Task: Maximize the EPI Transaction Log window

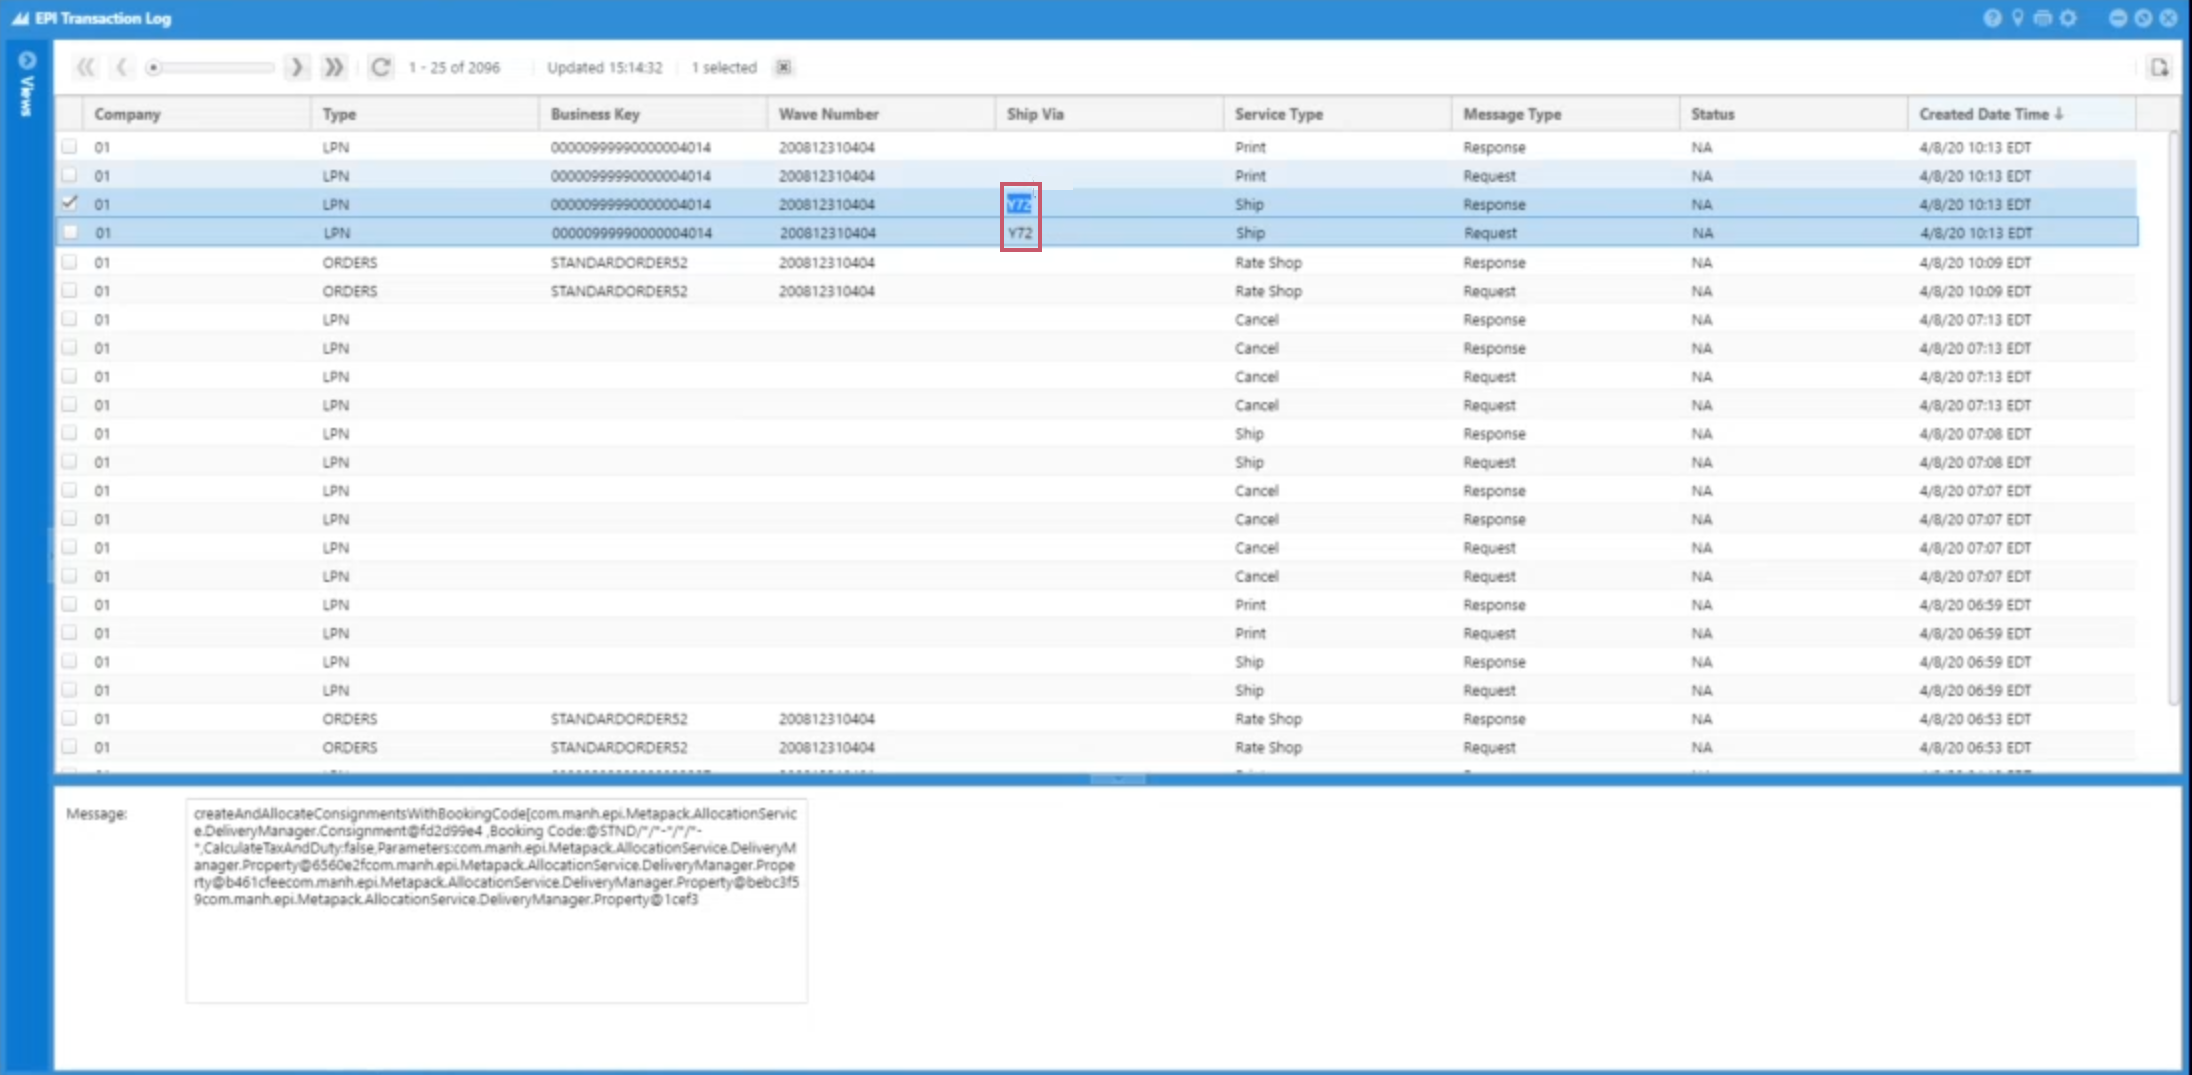Action: click(x=2143, y=18)
